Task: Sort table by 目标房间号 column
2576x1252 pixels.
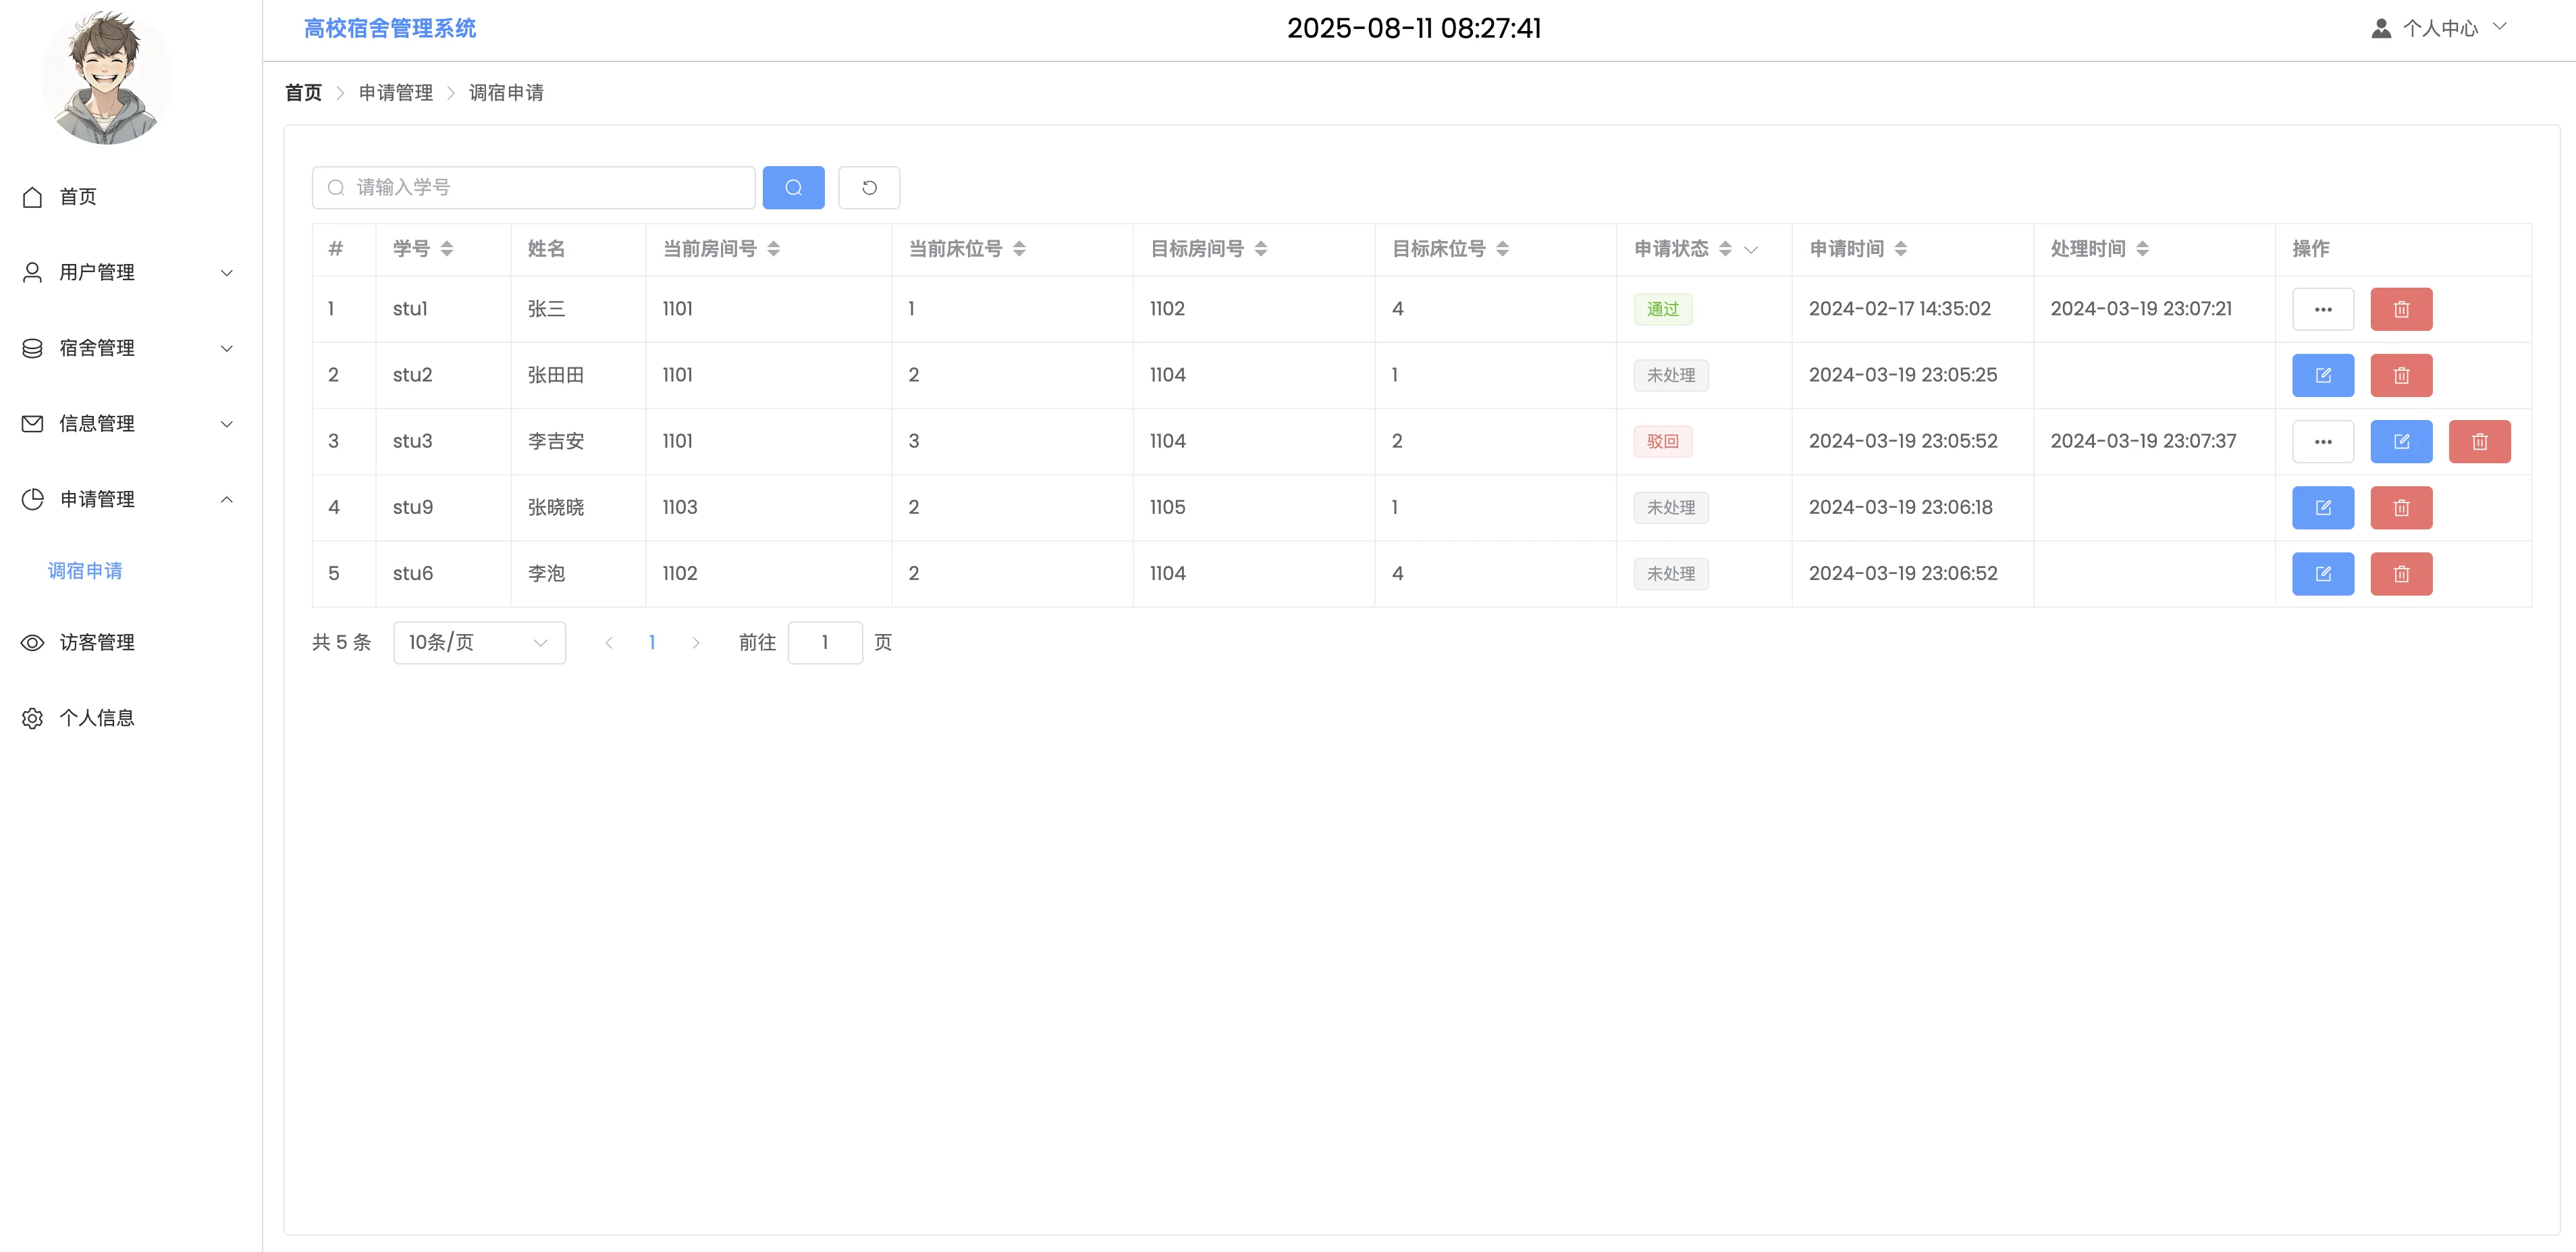Action: pyautogui.click(x=1260, y=249)
